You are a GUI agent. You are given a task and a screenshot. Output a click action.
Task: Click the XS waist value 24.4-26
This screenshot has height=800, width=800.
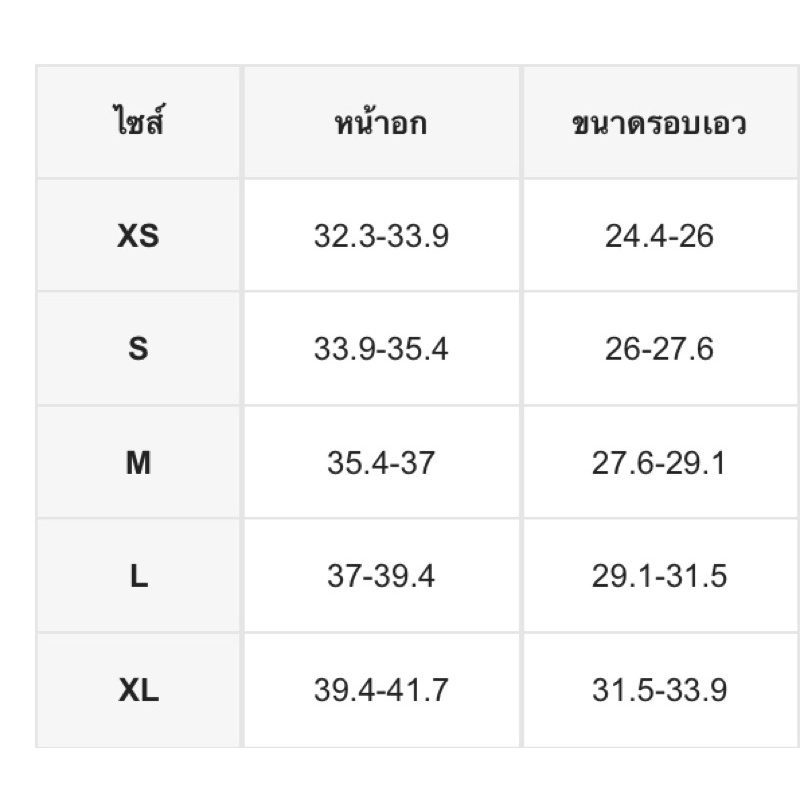[659, 235]
